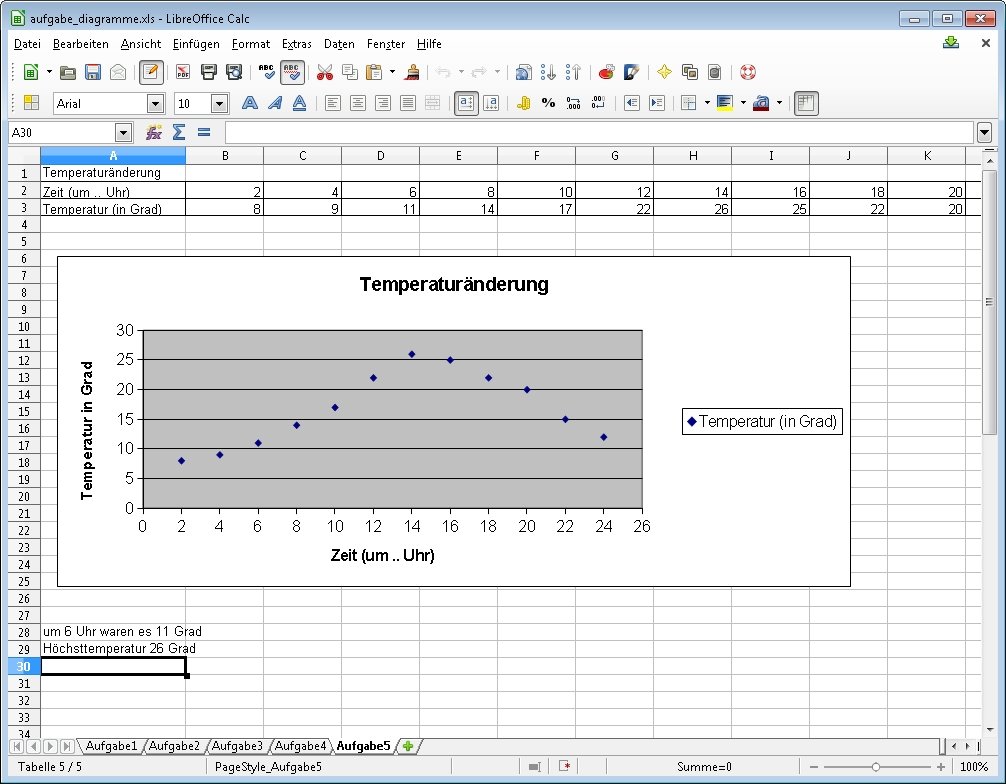Apply percent number format
This screenshot has height=784, width=1006.
click(x=548, y=103)
